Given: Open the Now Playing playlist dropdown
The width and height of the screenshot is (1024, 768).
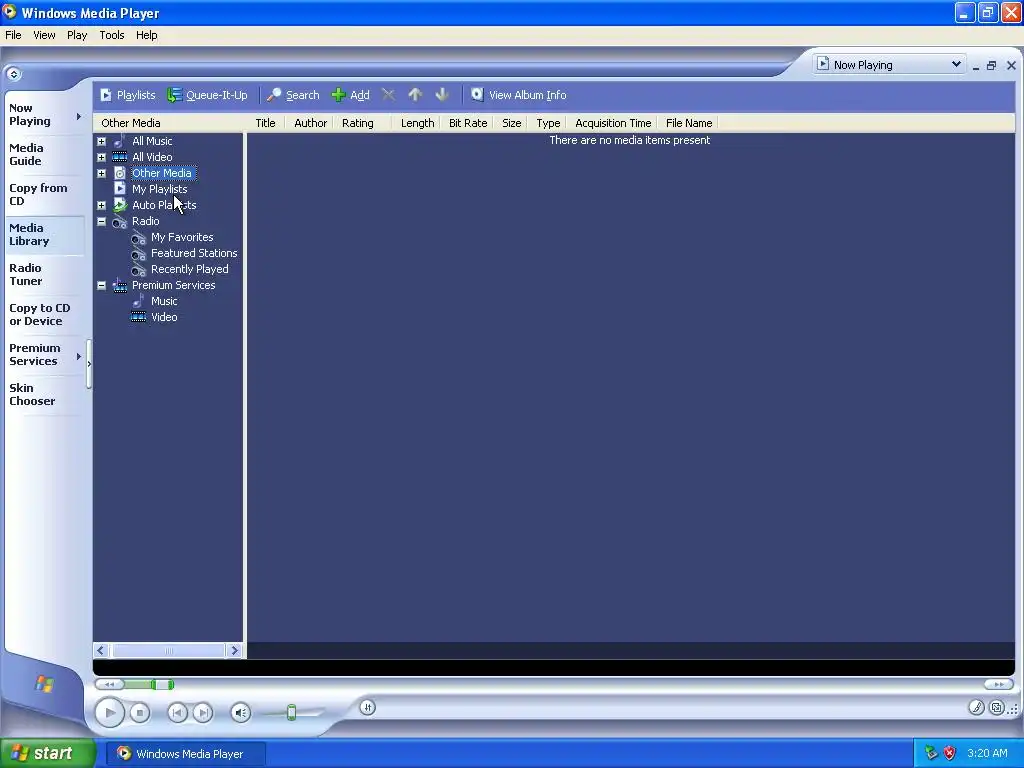Looking at the screenshot, I should click(955, 64).
